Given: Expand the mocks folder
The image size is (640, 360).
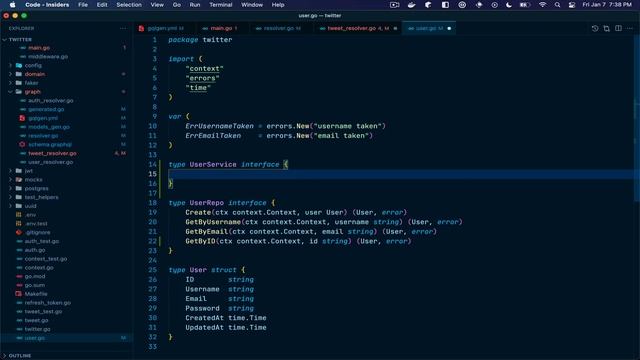Looking at the screenshot, I should (11, 180).
